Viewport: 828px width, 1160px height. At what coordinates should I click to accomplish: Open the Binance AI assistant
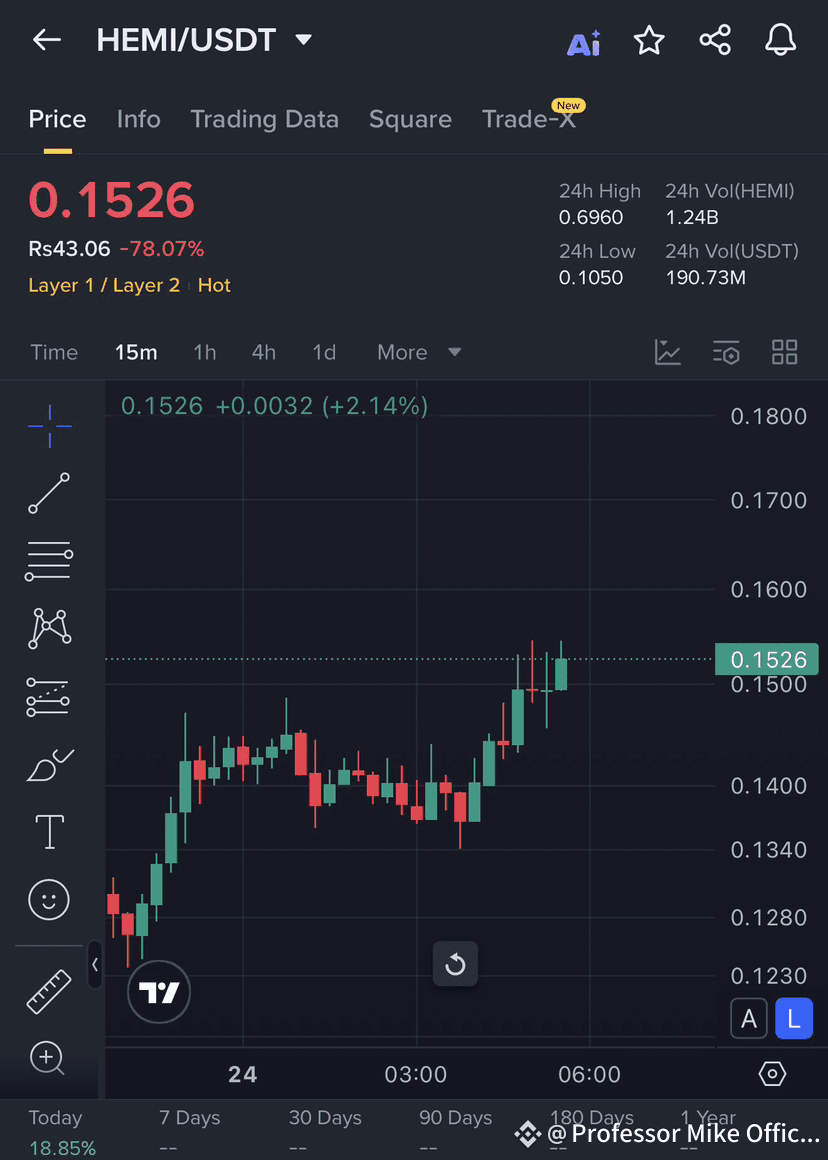tap(583, 40)
